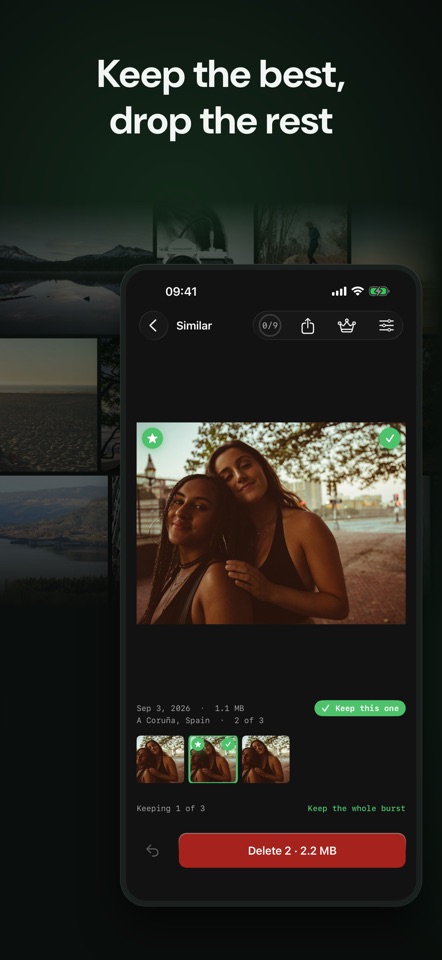442x960 pixels.
Task: Open the filter sliders icon
Action: tap(386, 326)
